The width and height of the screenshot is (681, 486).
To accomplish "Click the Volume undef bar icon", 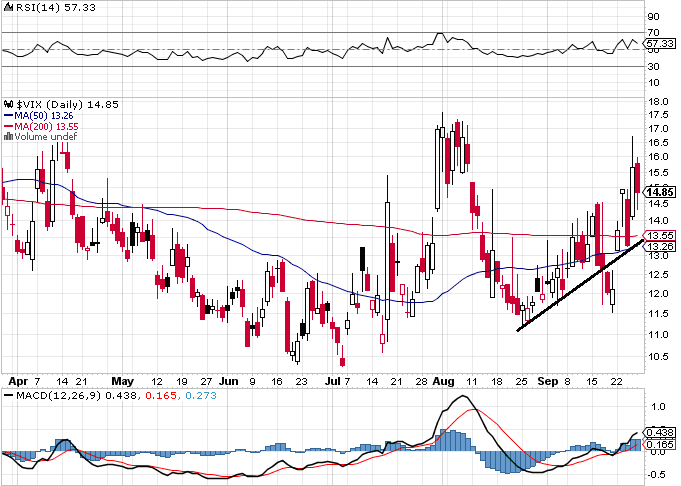I will (9, 137).
